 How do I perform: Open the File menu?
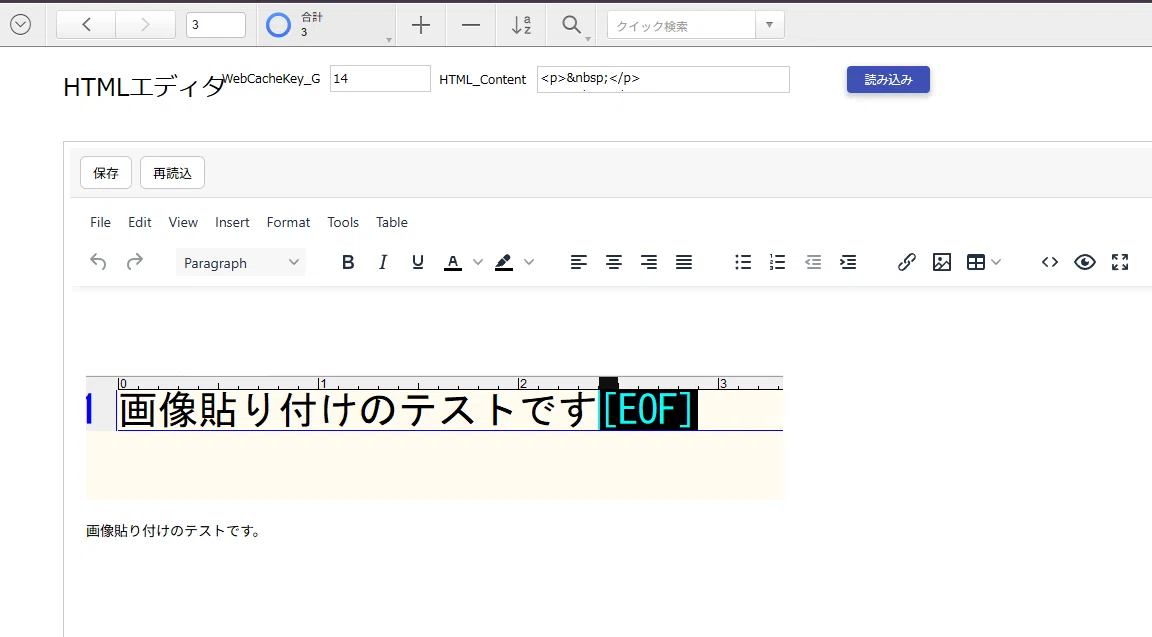click(101, 222)
